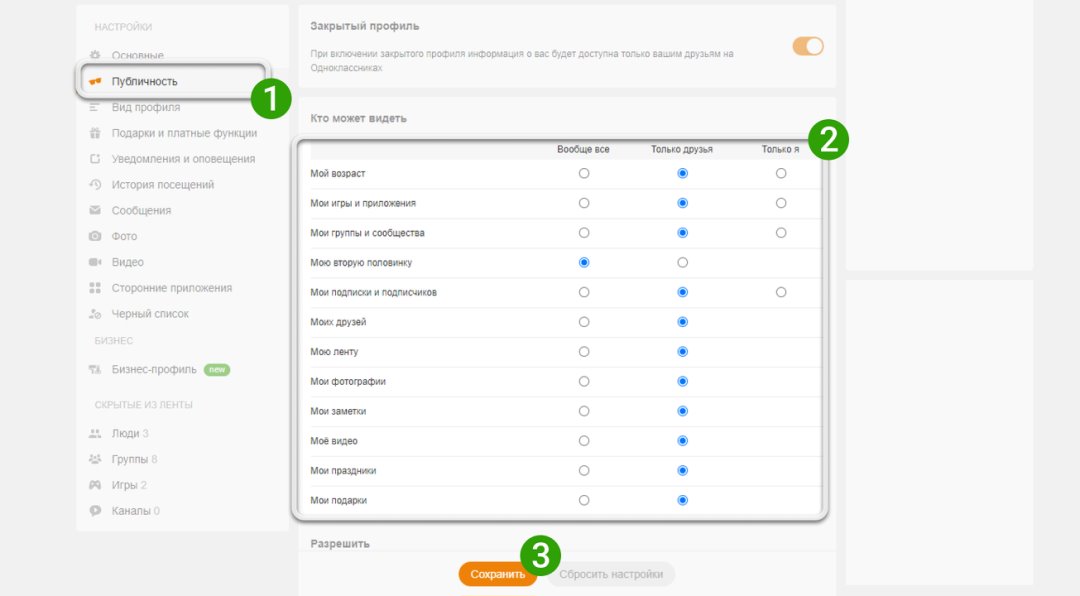Click the gamepad icon for Игры

[x=95, y=485]
